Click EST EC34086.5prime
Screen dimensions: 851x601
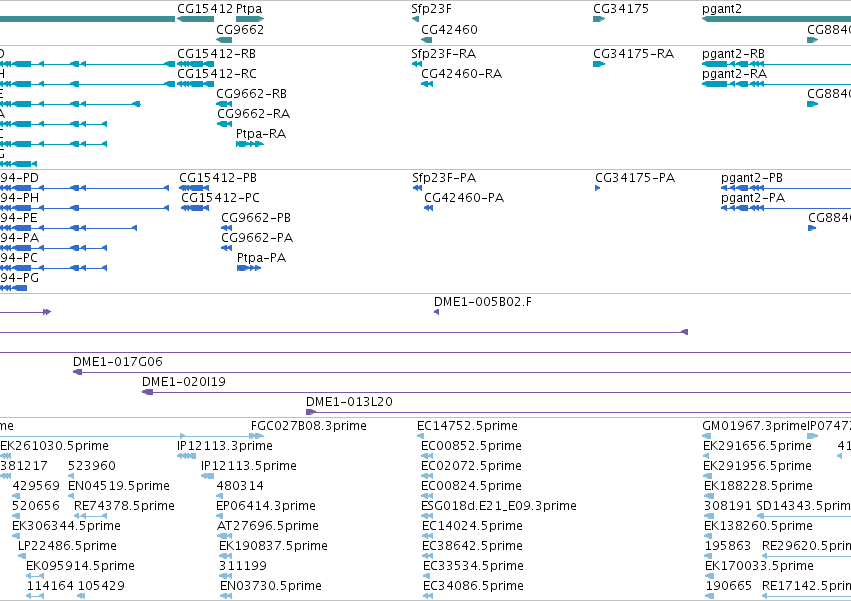(473, 586)
